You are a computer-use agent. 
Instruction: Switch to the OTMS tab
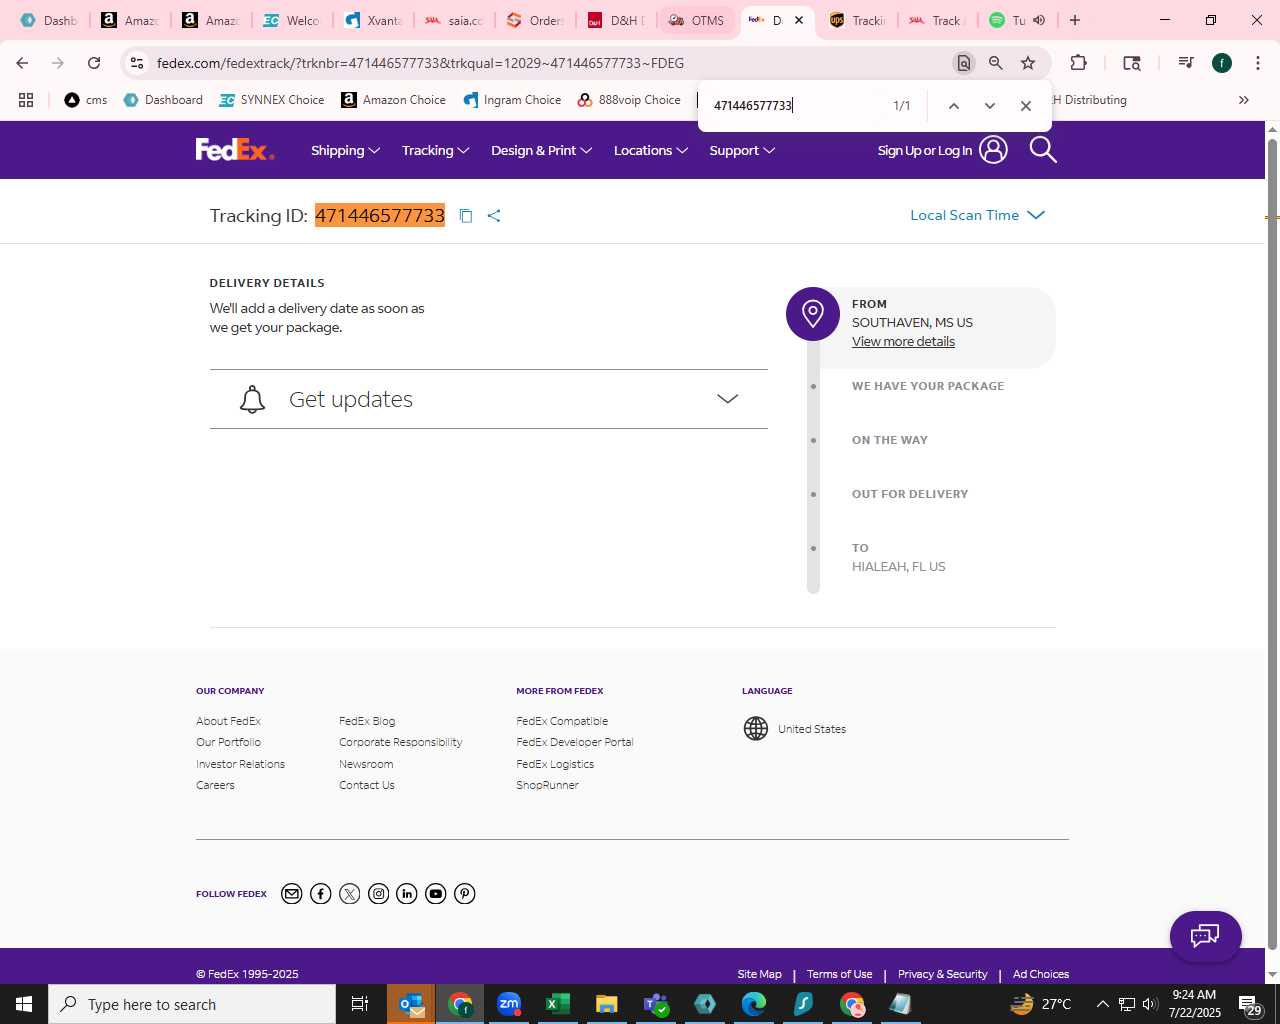697,20
